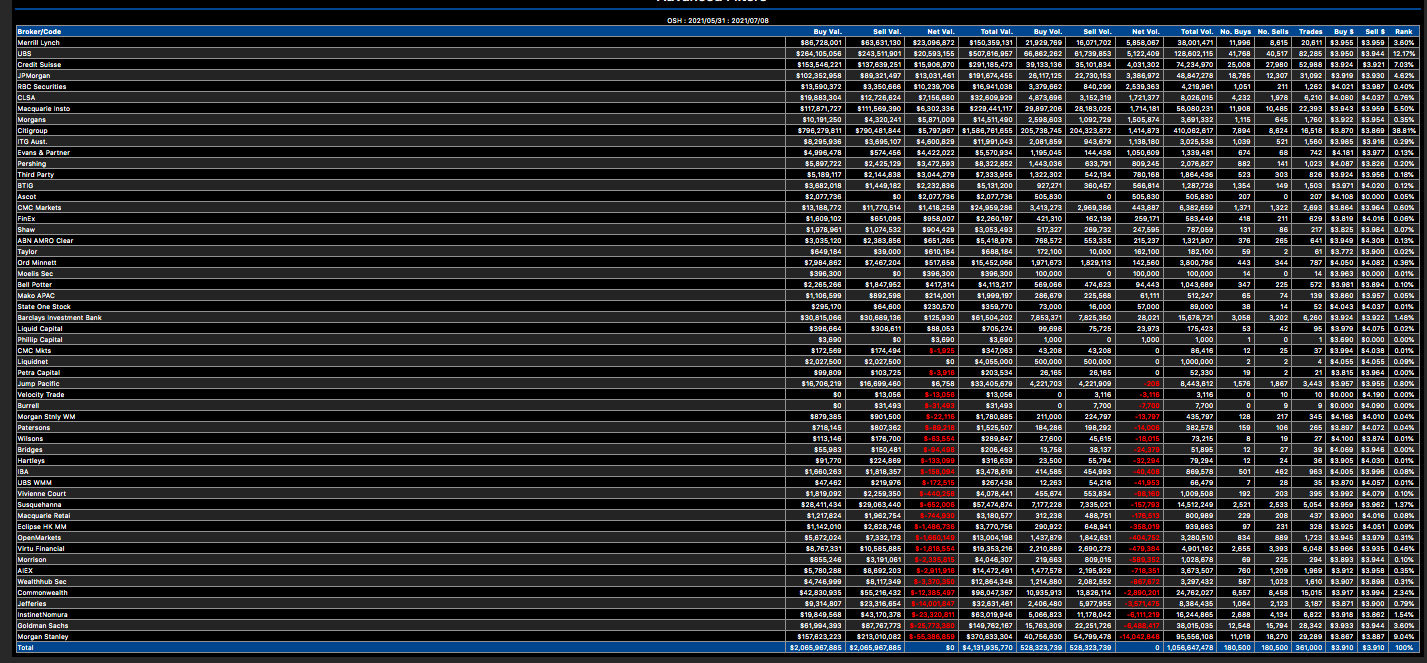Select the Bell Potter row
The width and height of the screenshot is (1427, 663).
pos(717,285)
